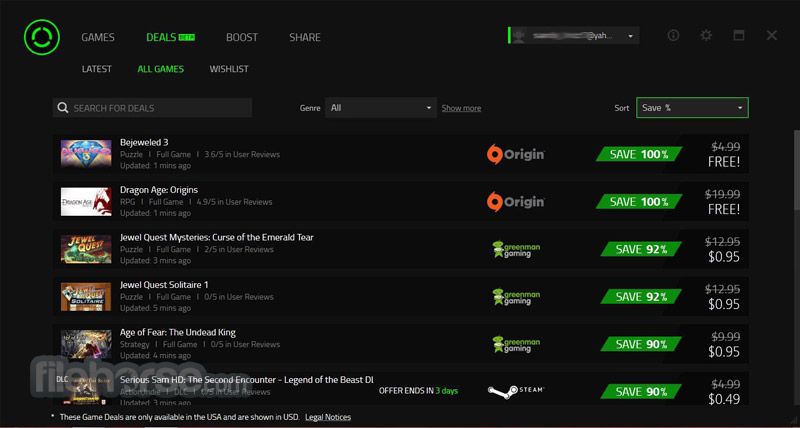
Task: Open Age of Fear thumbnail
Action: tap(86, 344)
